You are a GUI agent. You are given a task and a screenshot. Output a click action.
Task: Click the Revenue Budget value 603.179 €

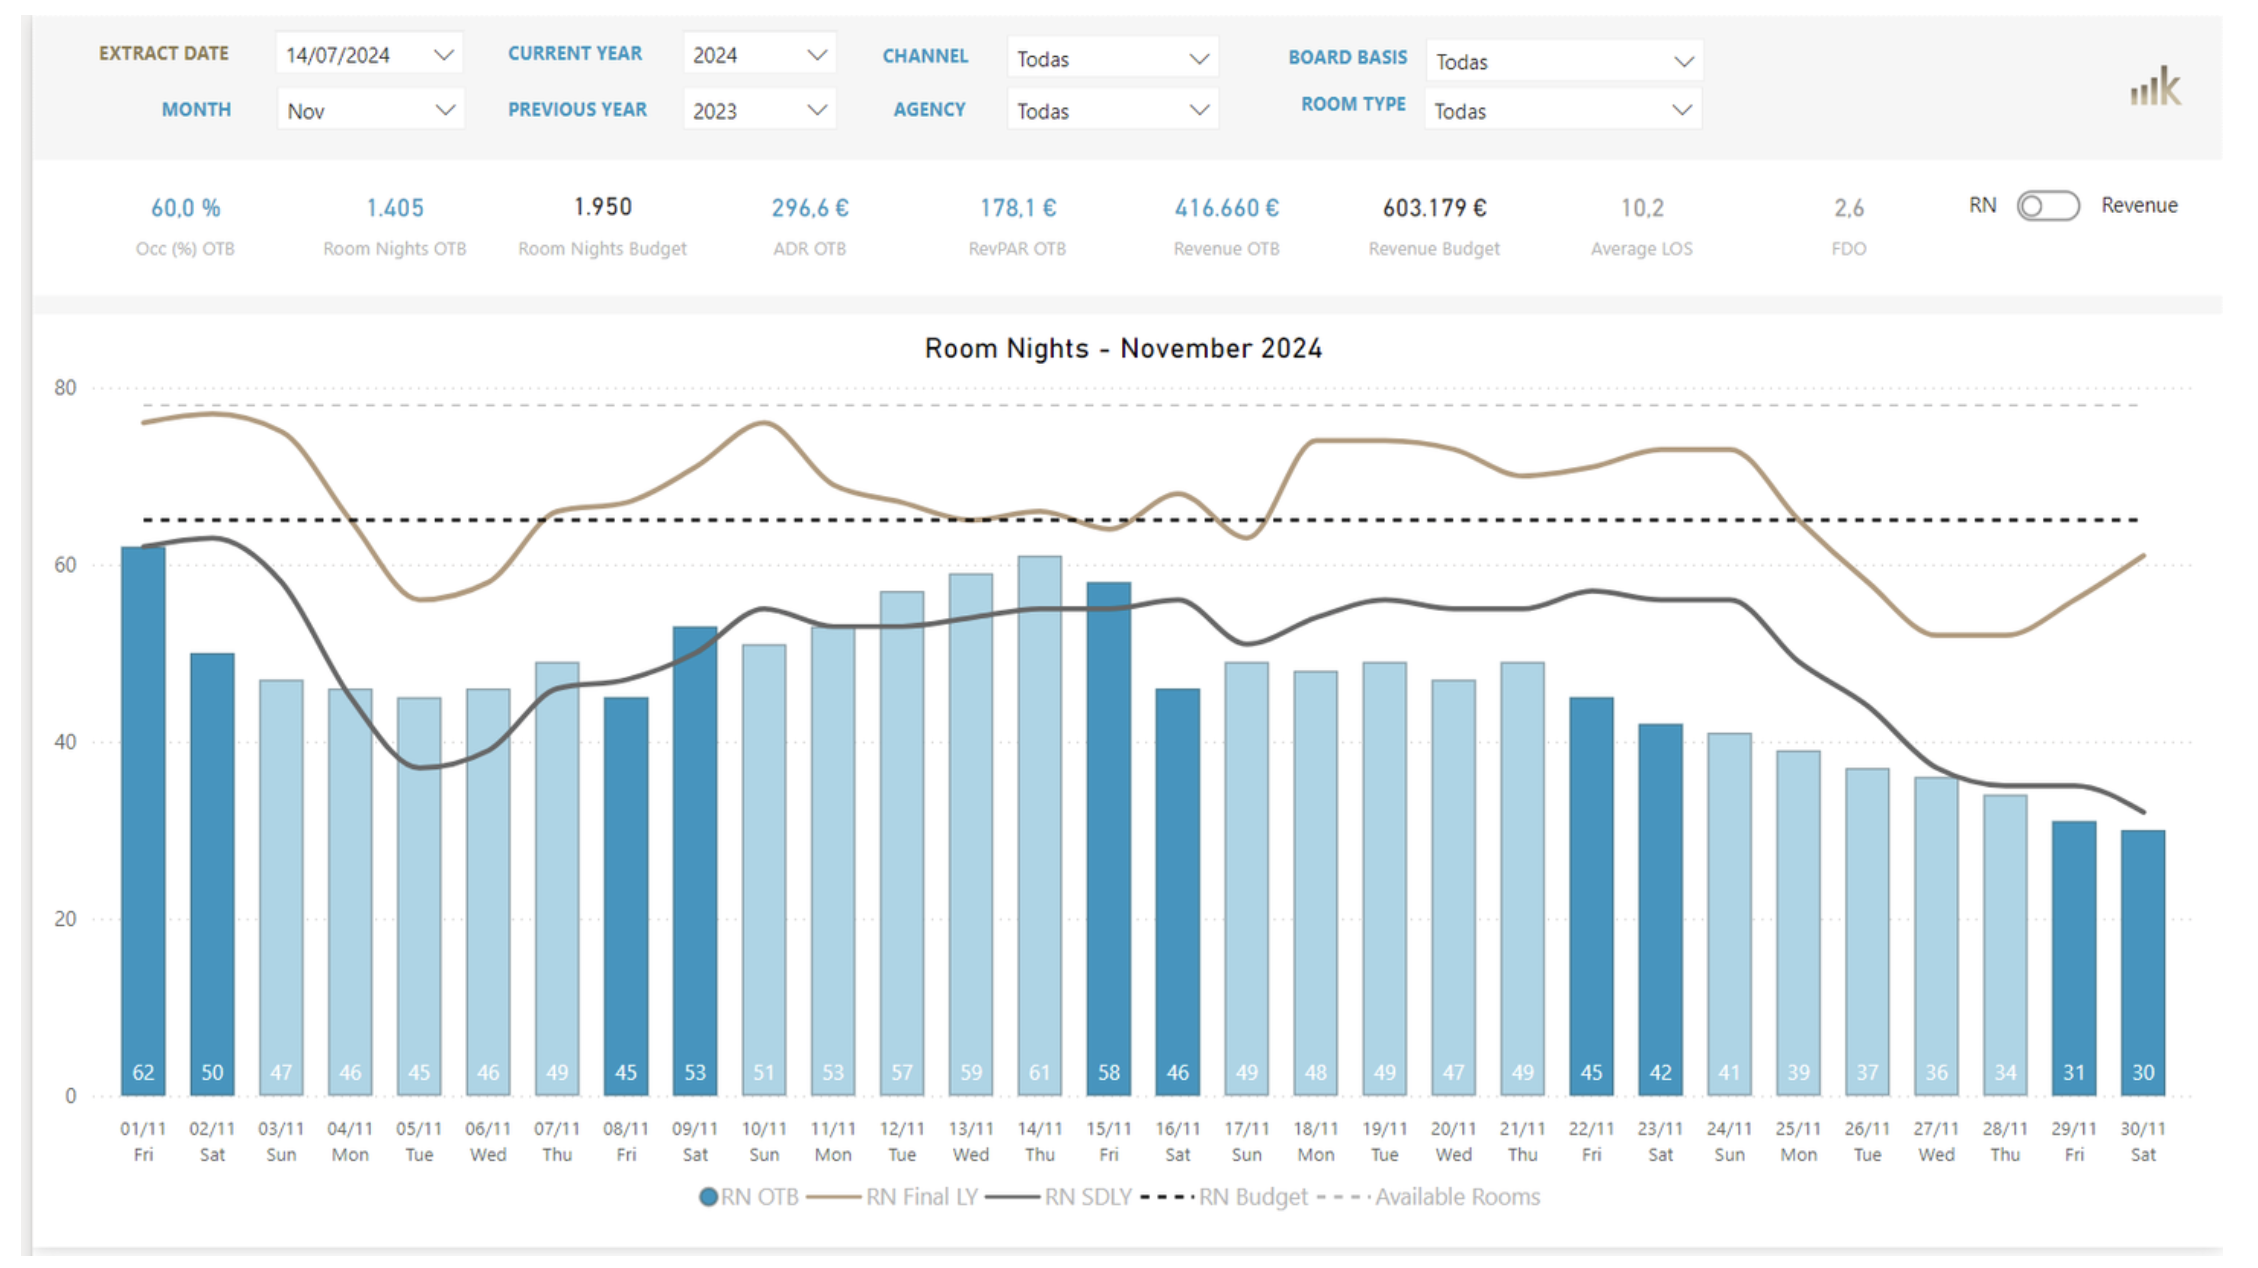coord(1435,208)
